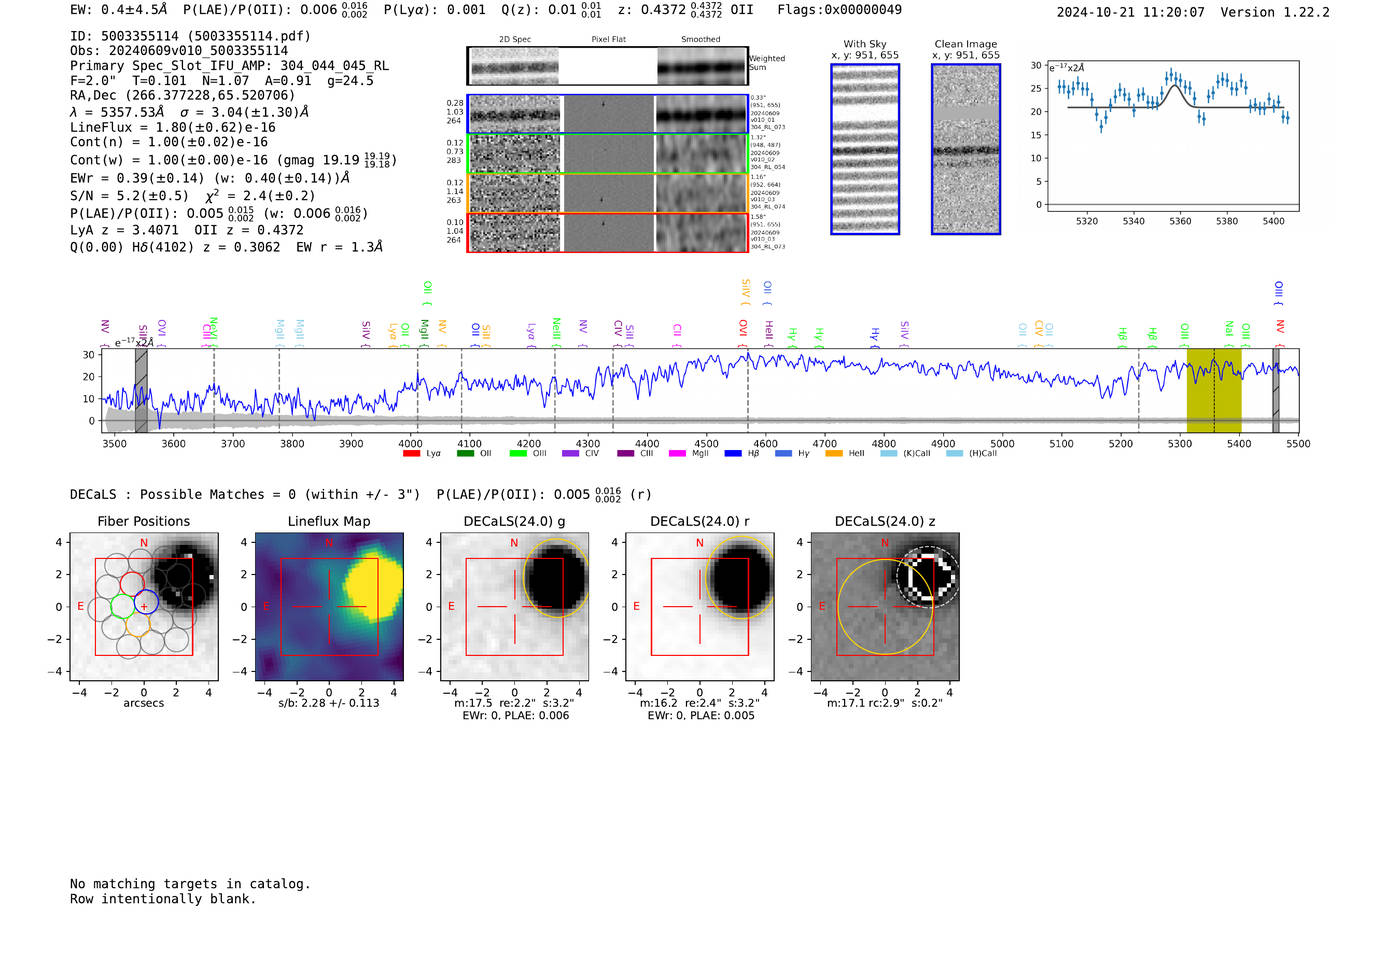Click the orange-bordered 2D spectrum row
Screen dimensions: 1400x953
(x=607, y=193)
